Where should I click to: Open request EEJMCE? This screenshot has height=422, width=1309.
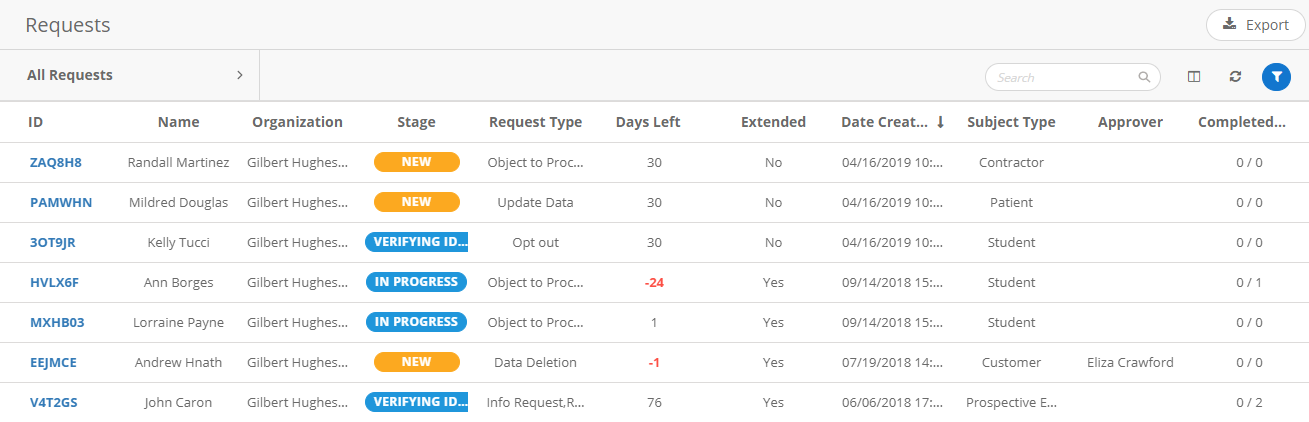click(54, 362)
